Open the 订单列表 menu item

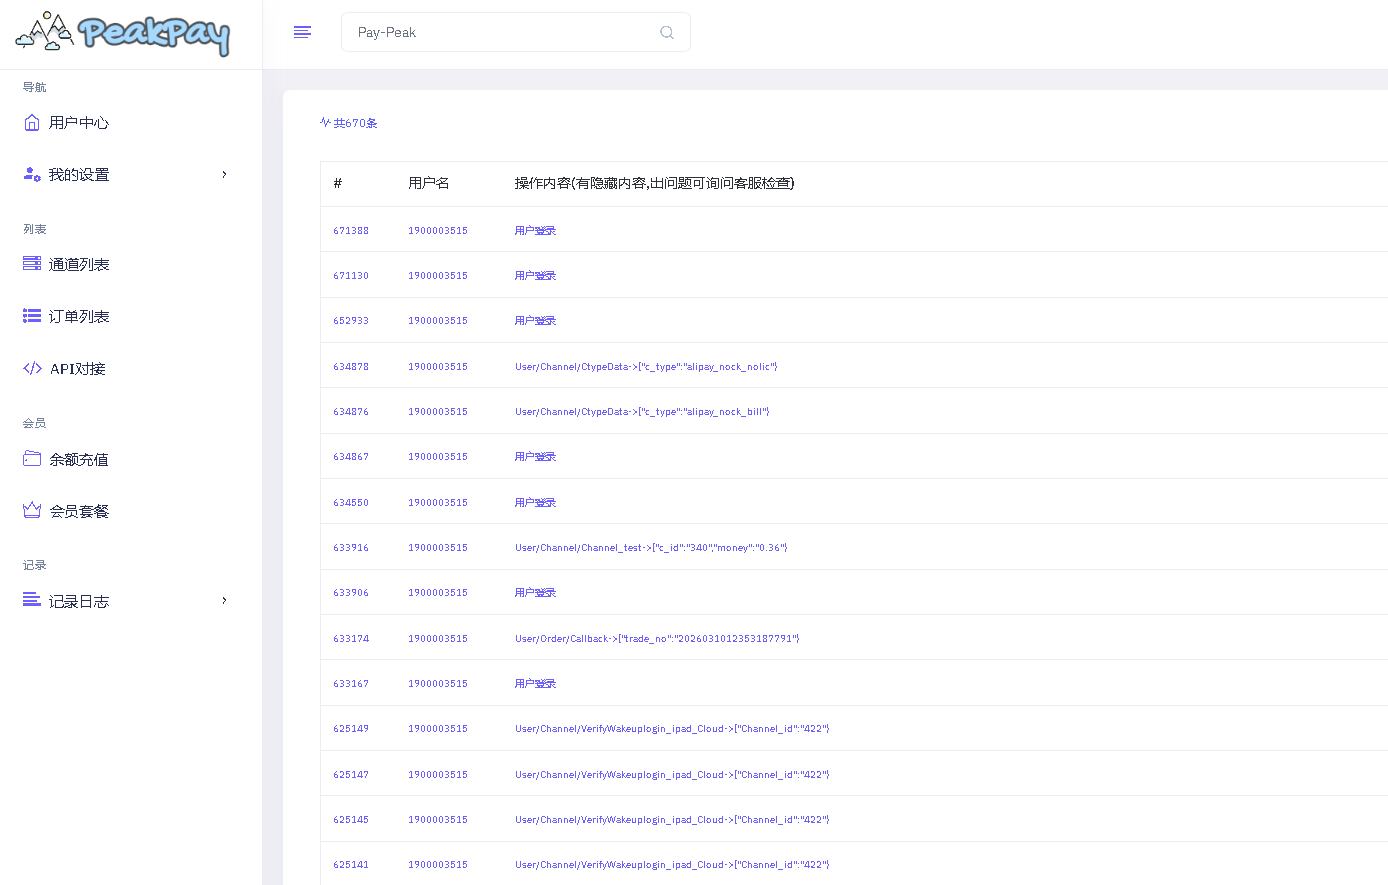[x=79, y=316]
